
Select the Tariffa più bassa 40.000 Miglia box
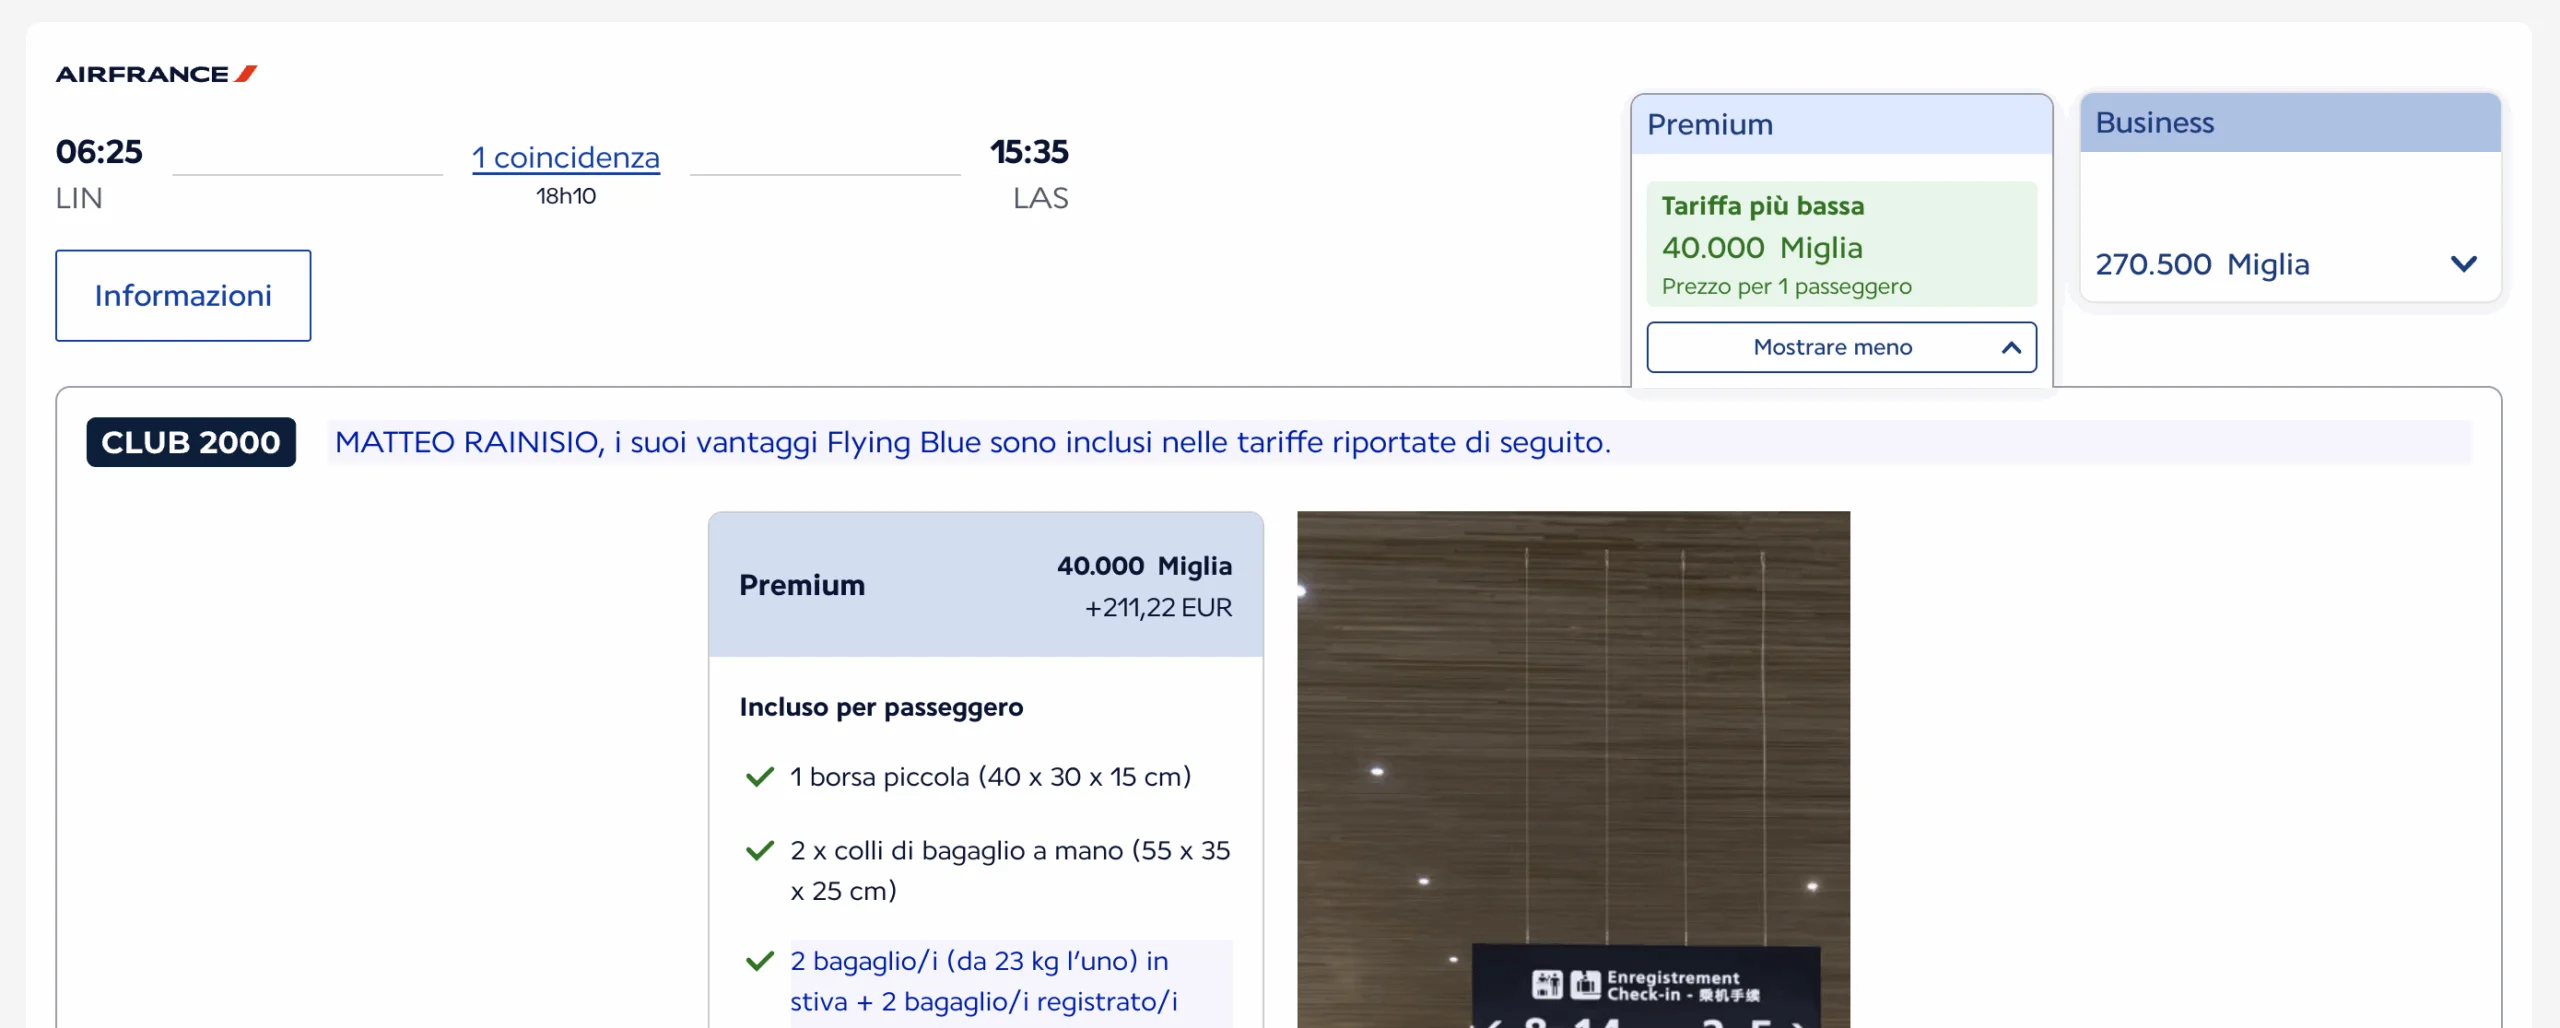[1840, 245]
